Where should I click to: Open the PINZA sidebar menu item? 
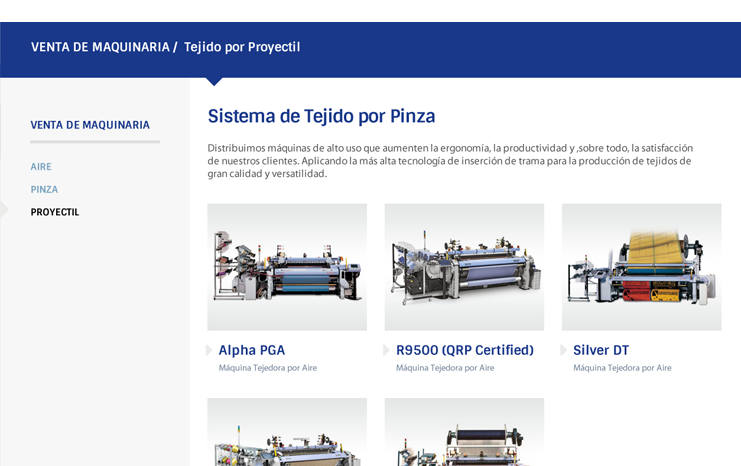pyautogui.click(x=44, y=190)
